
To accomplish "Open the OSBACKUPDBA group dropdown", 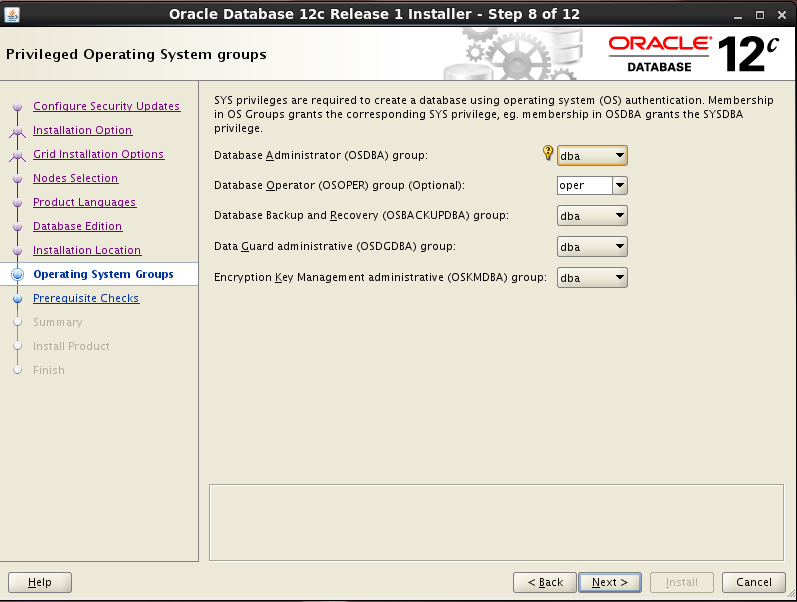I will [x=592, y=216].
